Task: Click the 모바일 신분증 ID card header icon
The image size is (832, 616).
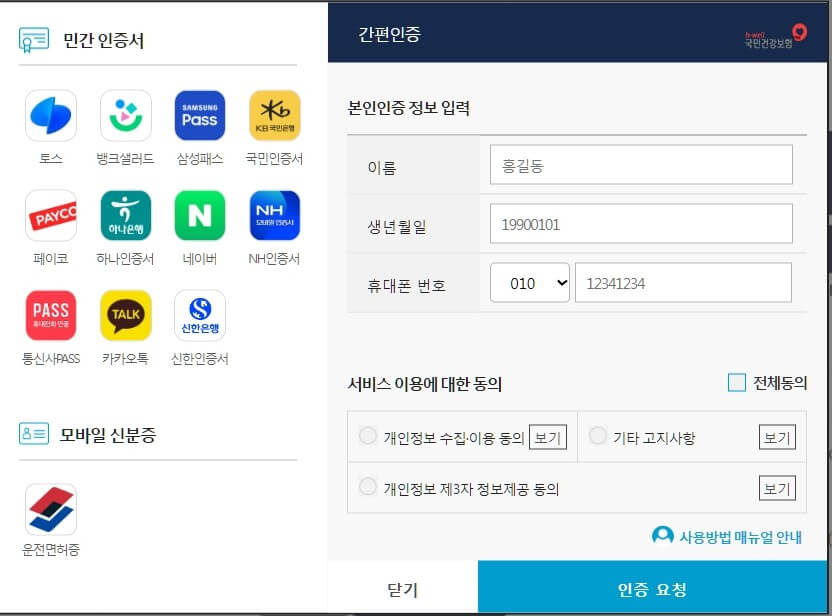Action: coord(34,434)
